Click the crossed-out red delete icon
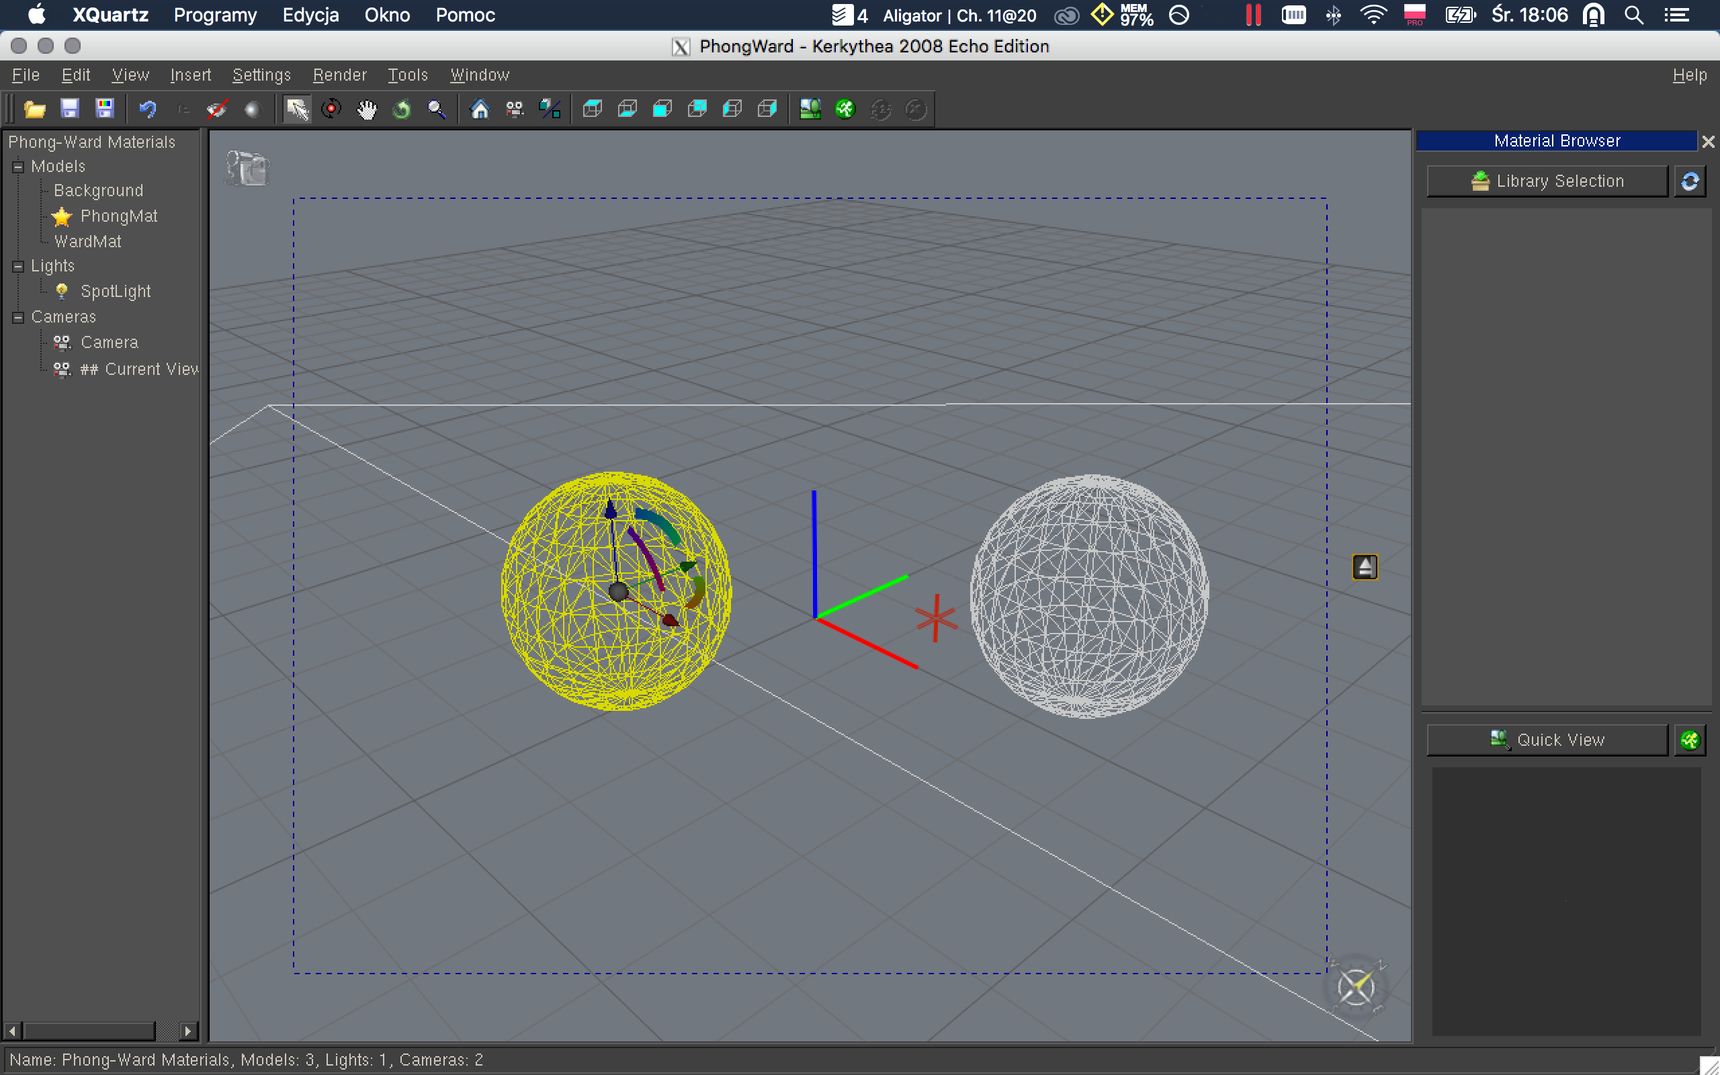1720x1075 pixels. coord(217,109)
